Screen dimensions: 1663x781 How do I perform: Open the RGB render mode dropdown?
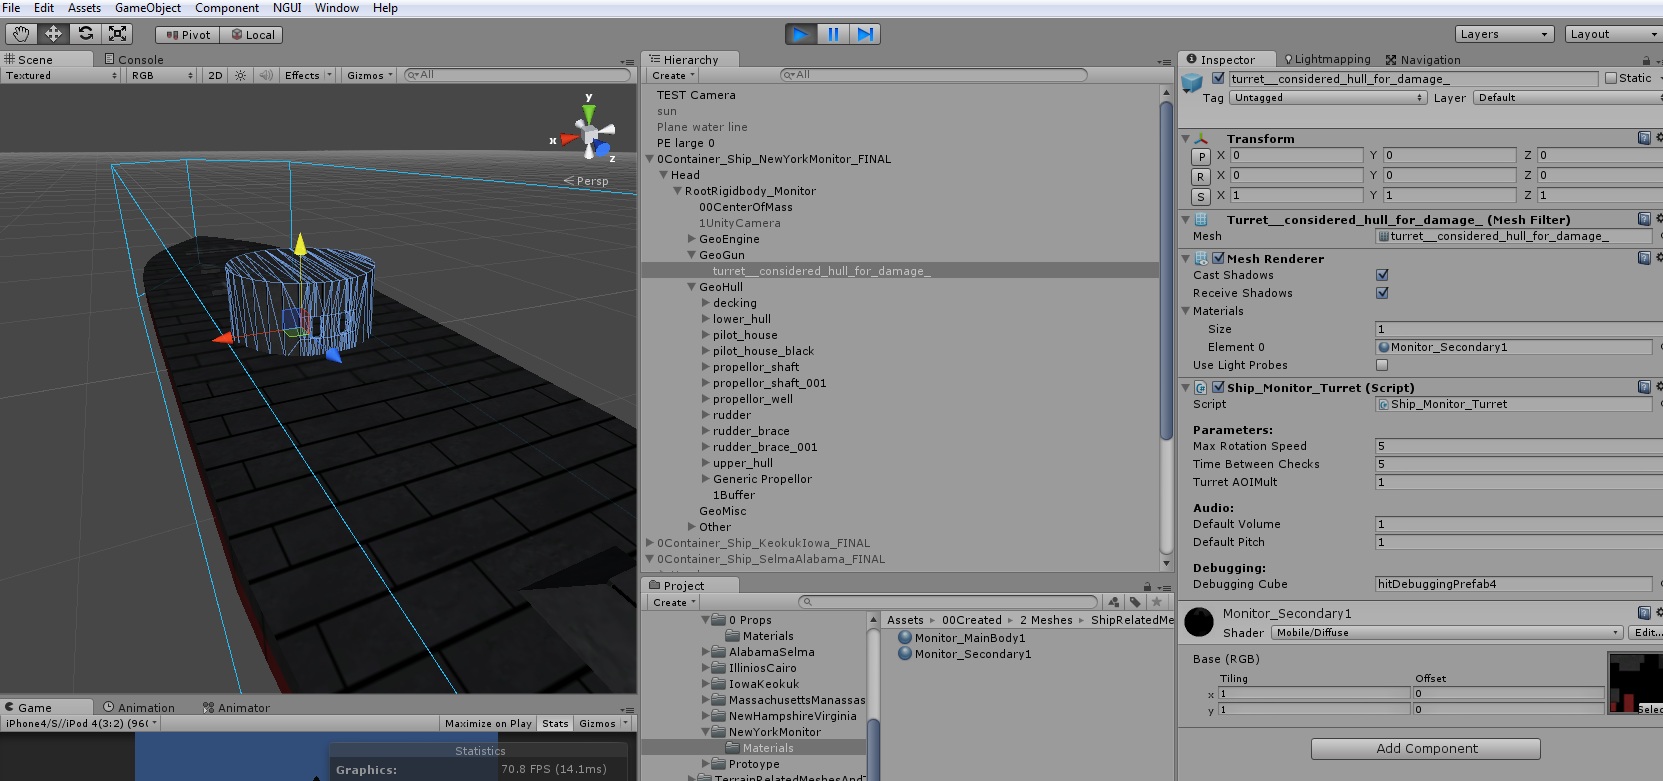pyautogui.click(x=162, y=76)
